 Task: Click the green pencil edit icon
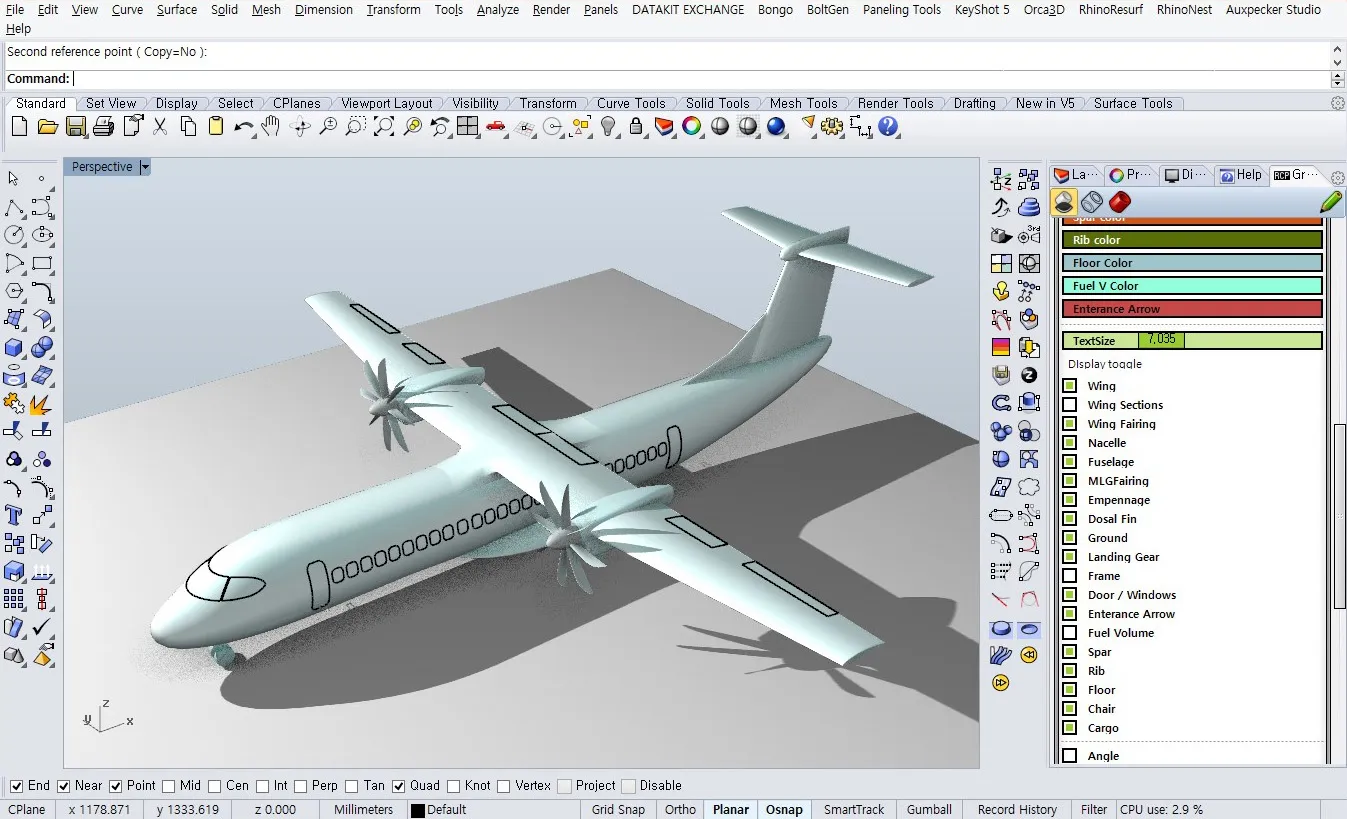tap(1330, 202)
